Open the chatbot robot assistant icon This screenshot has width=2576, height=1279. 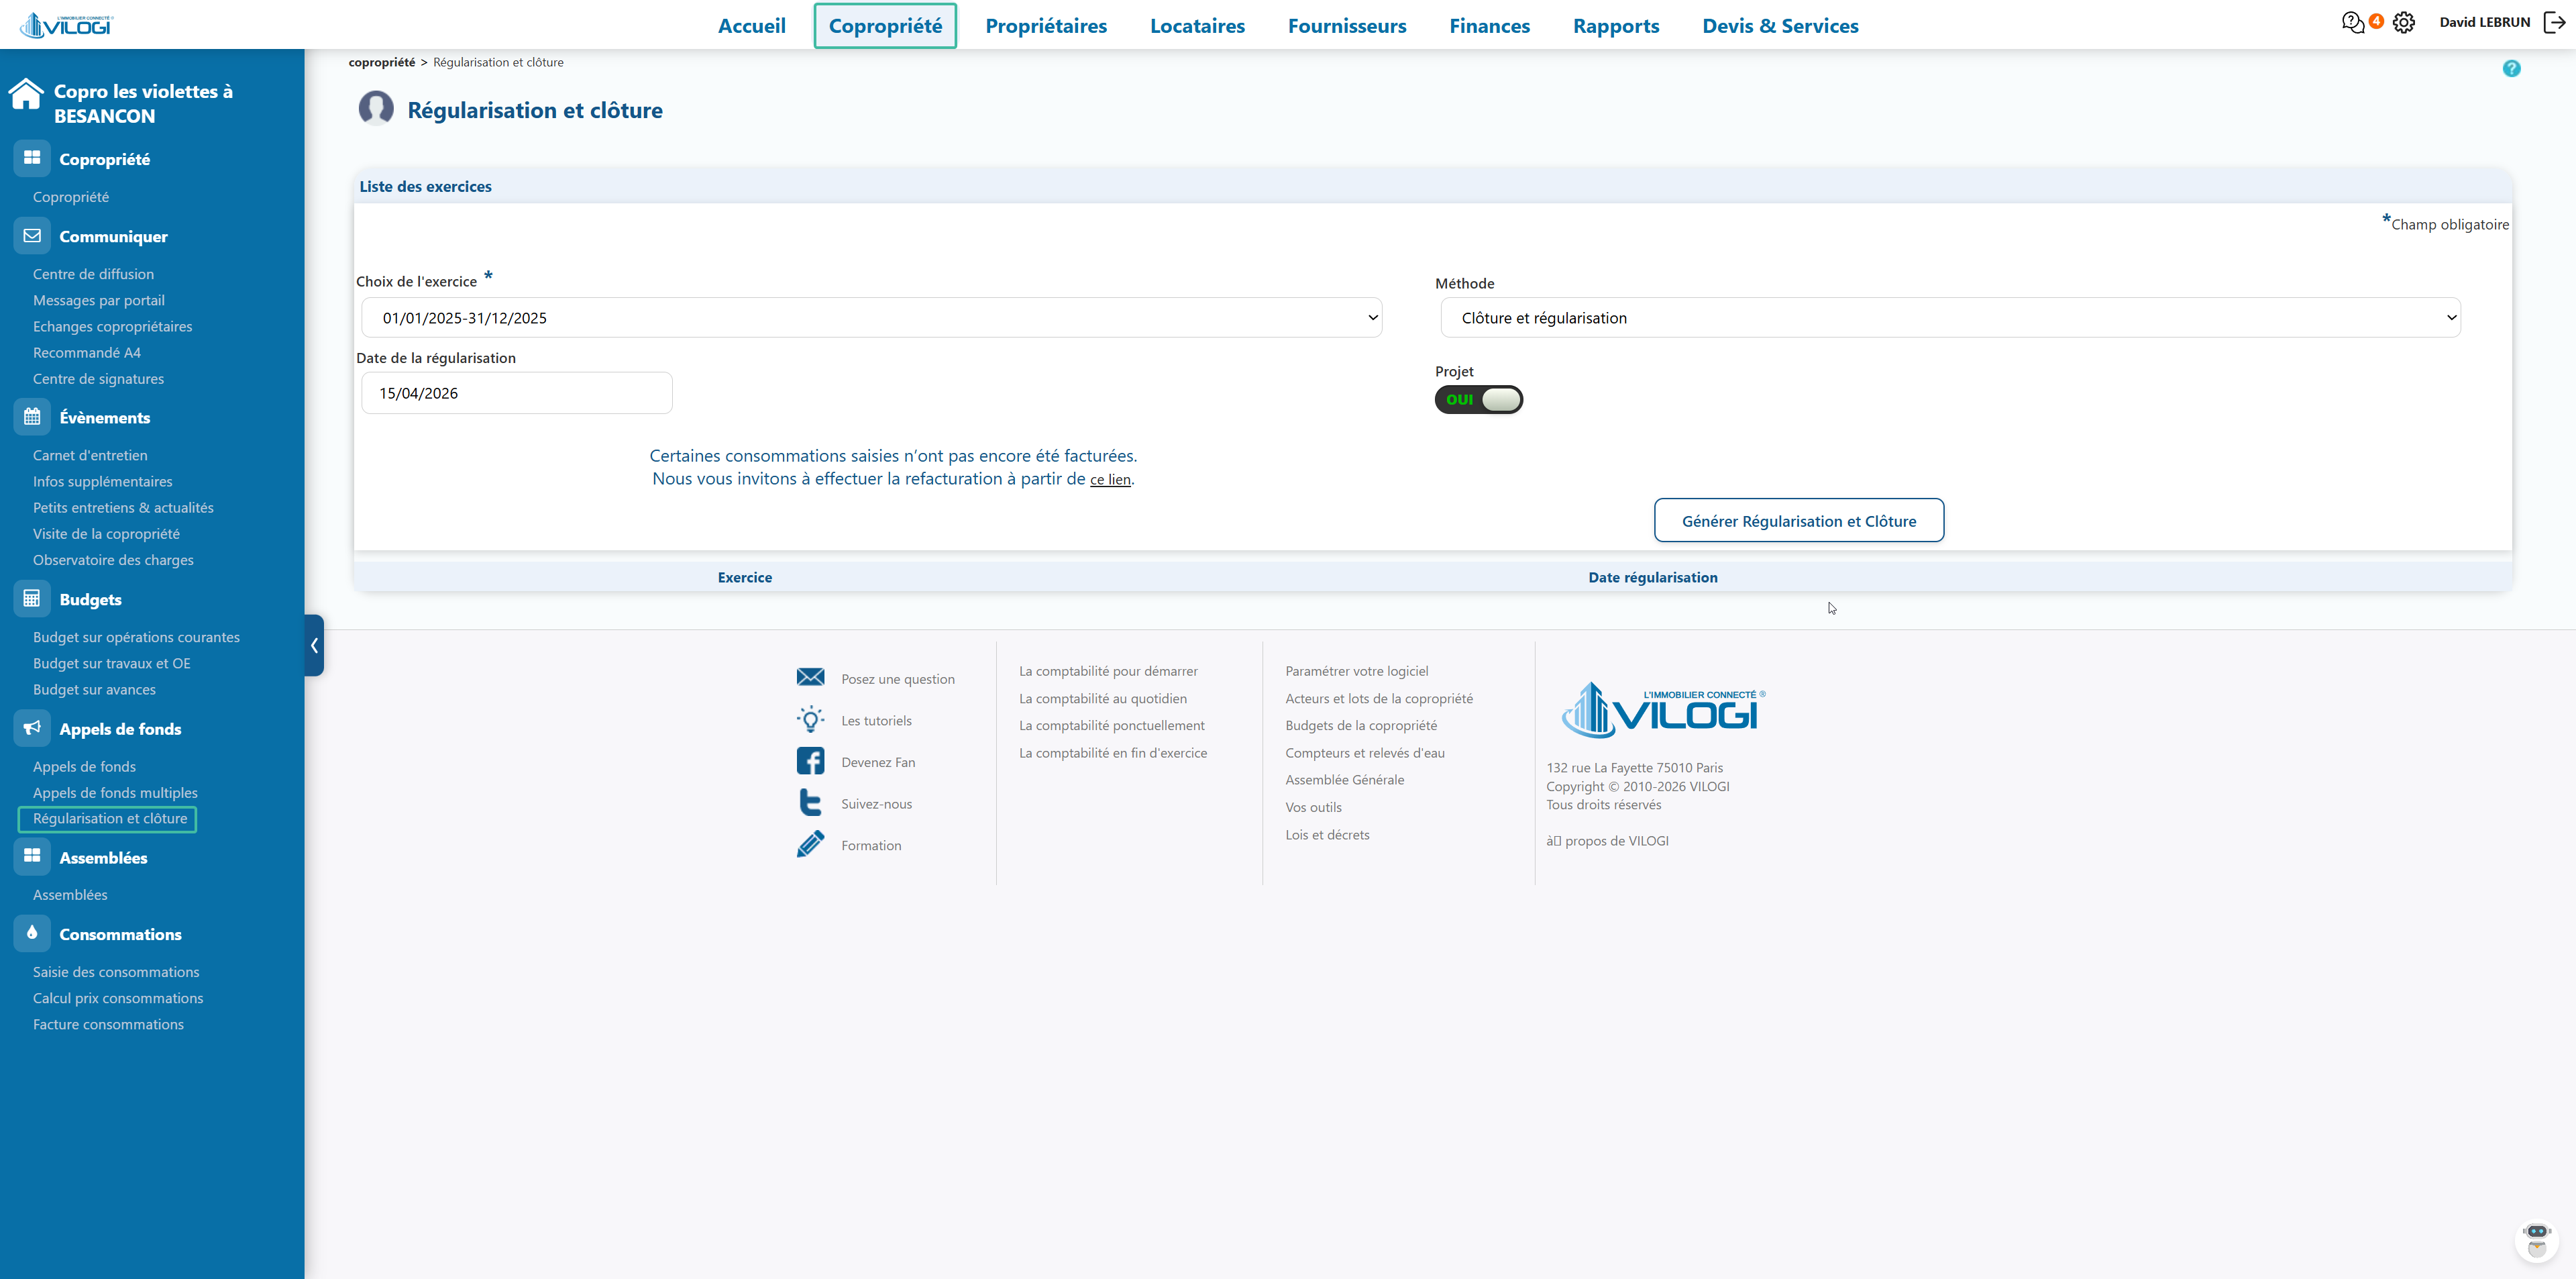(2536, 1240)
